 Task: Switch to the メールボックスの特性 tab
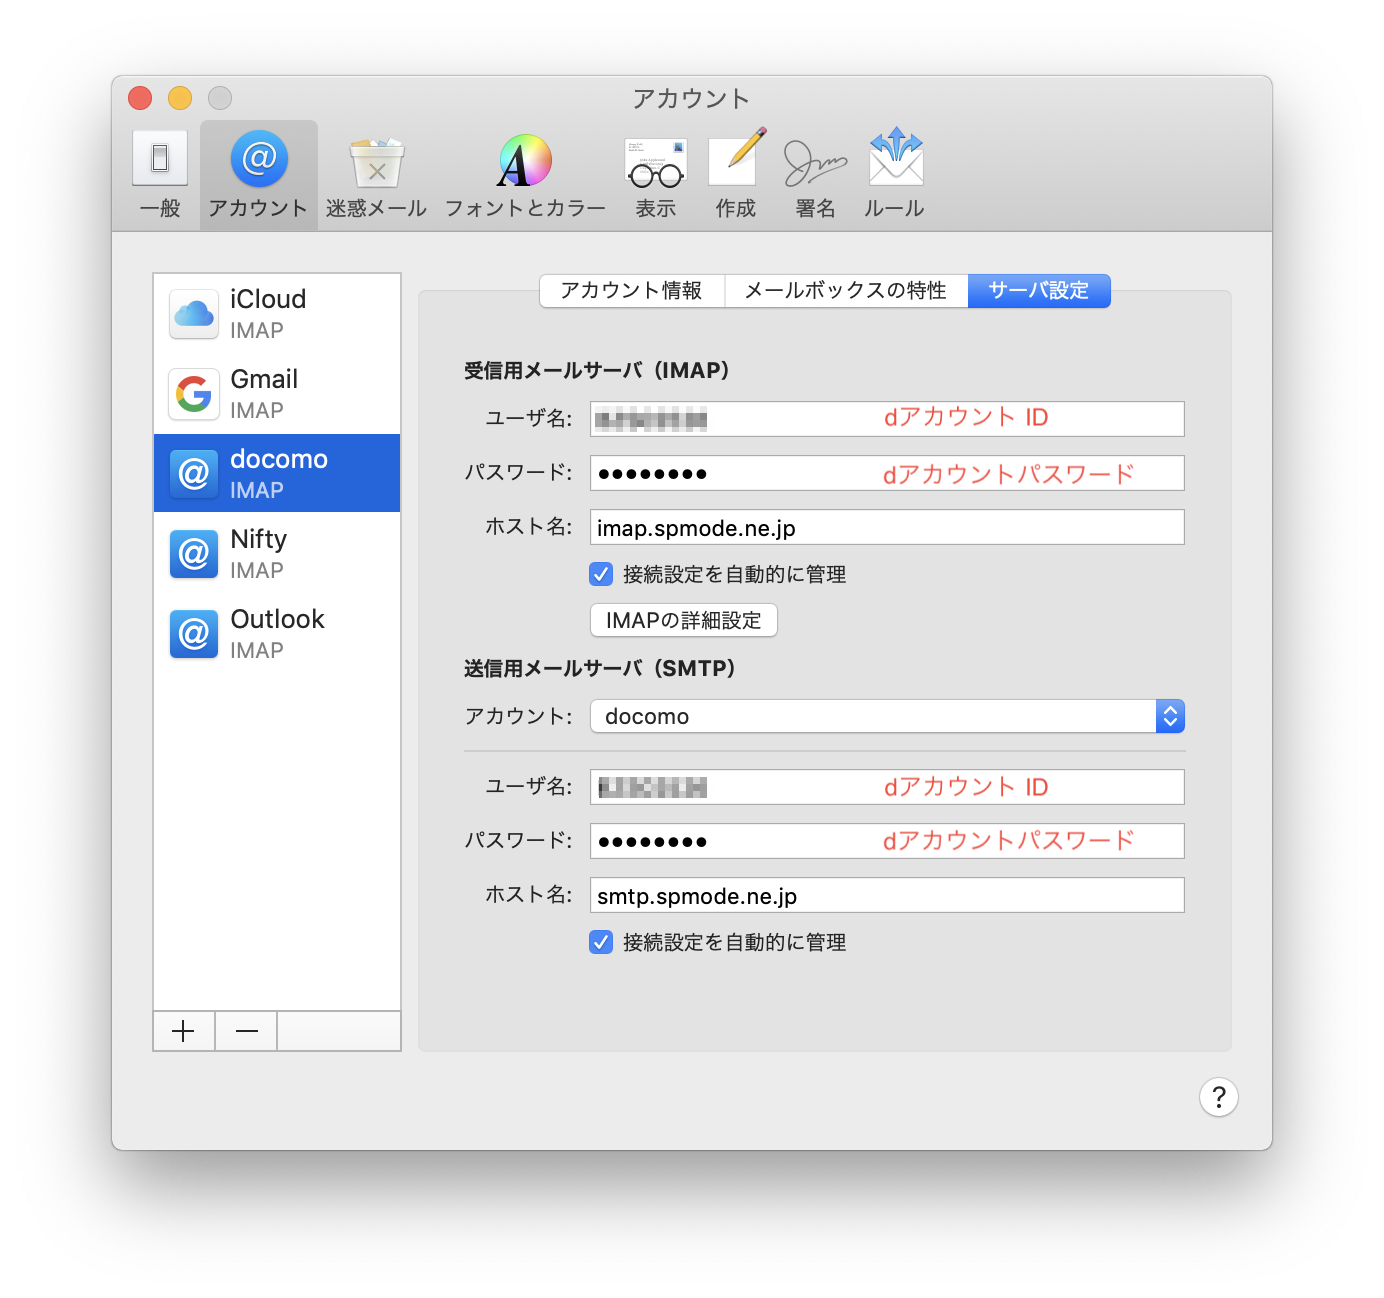click(846, 291)
